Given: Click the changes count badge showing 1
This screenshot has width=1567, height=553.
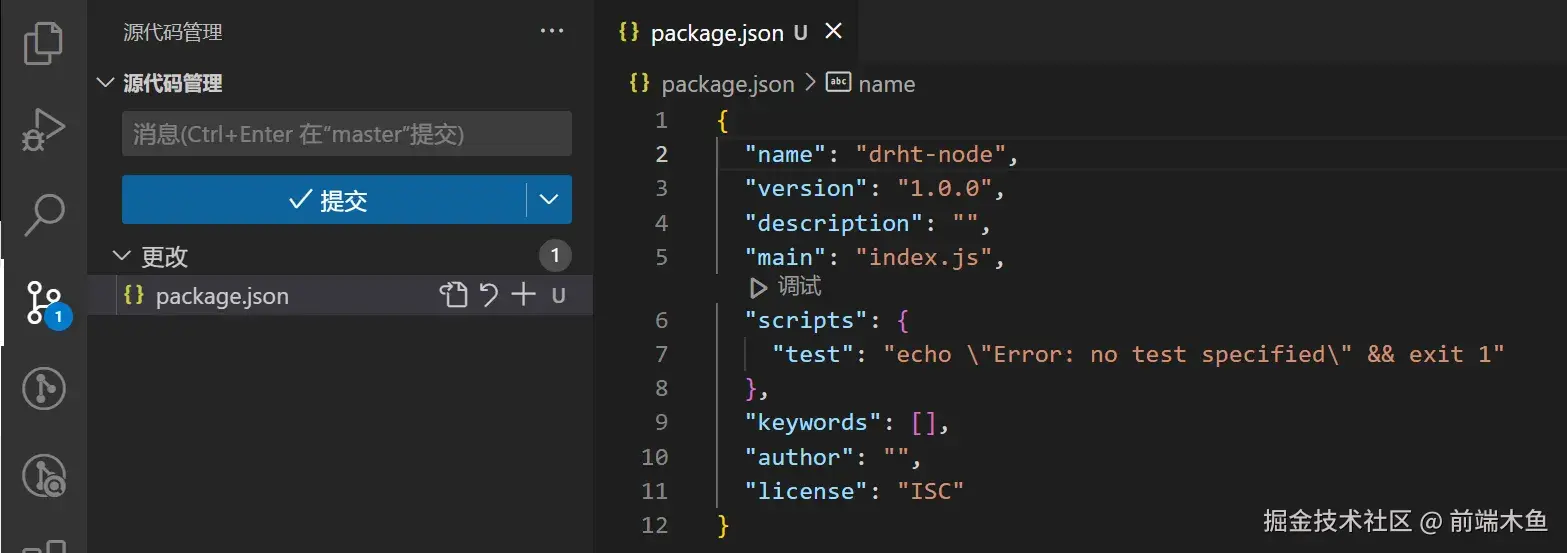Looking at the screenshot, I should click(555, 255).
